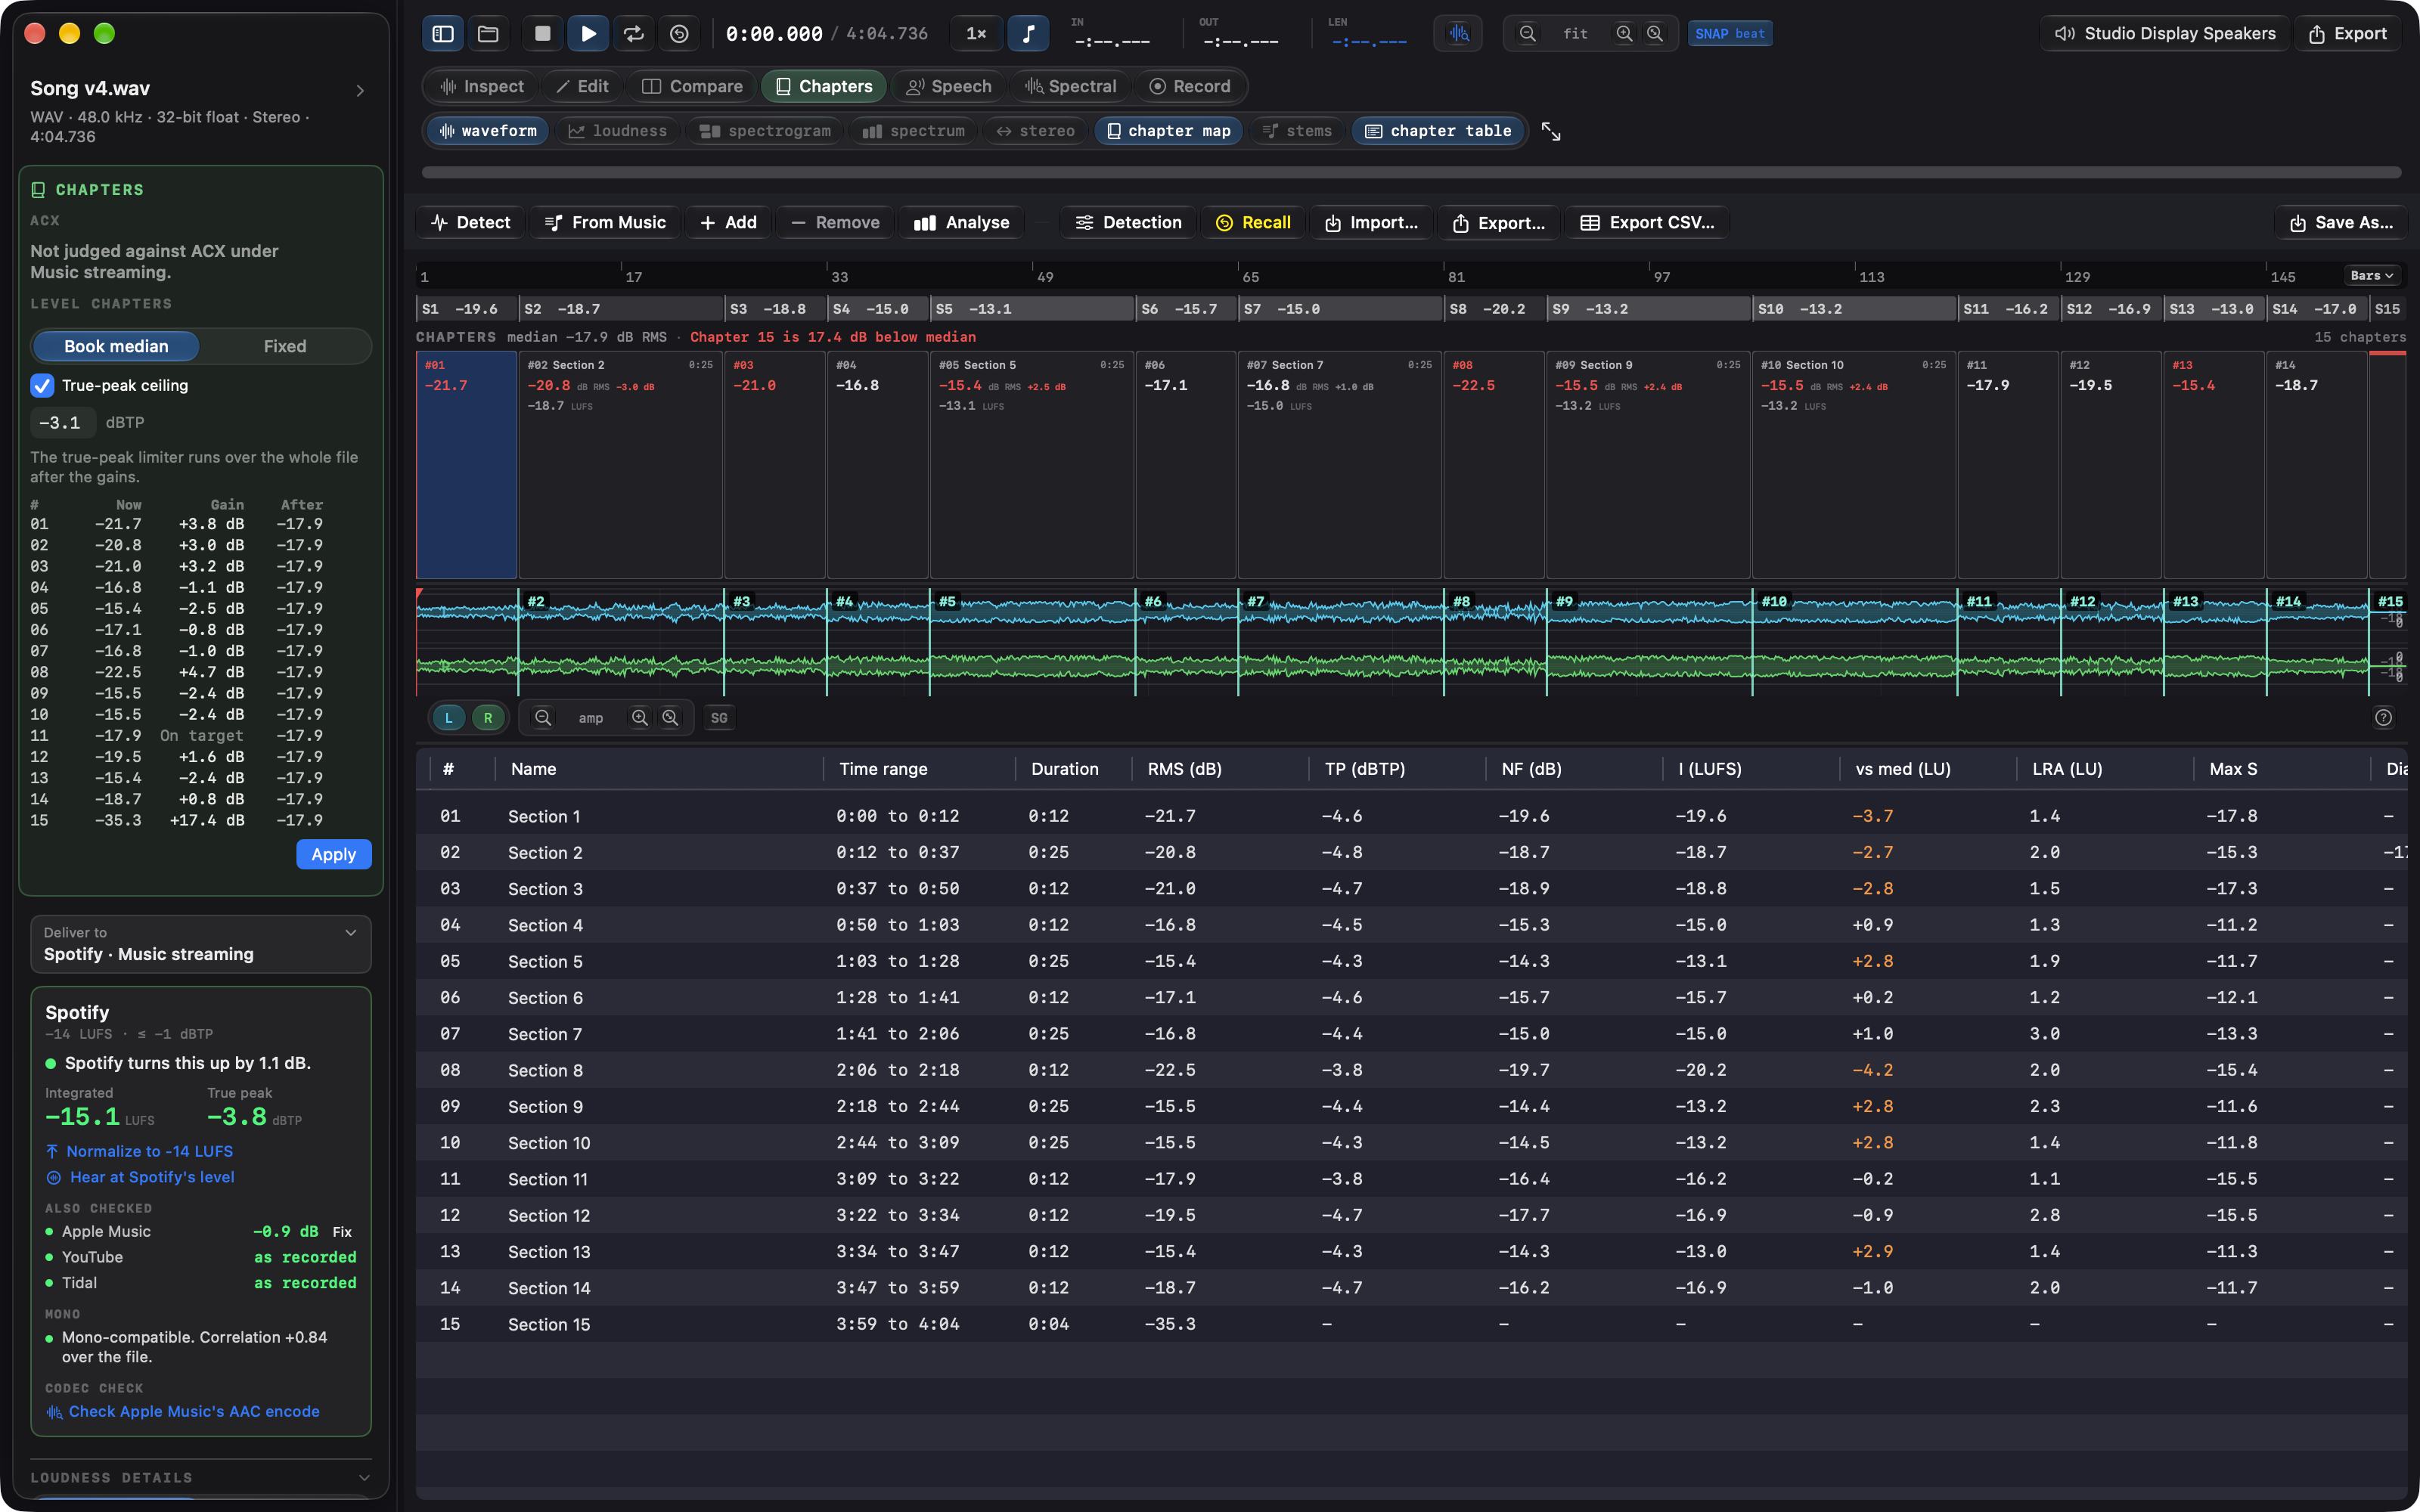Stop playback with stop button
2420x1512 pixels.
pyautogui.click(x=543, y=34)
